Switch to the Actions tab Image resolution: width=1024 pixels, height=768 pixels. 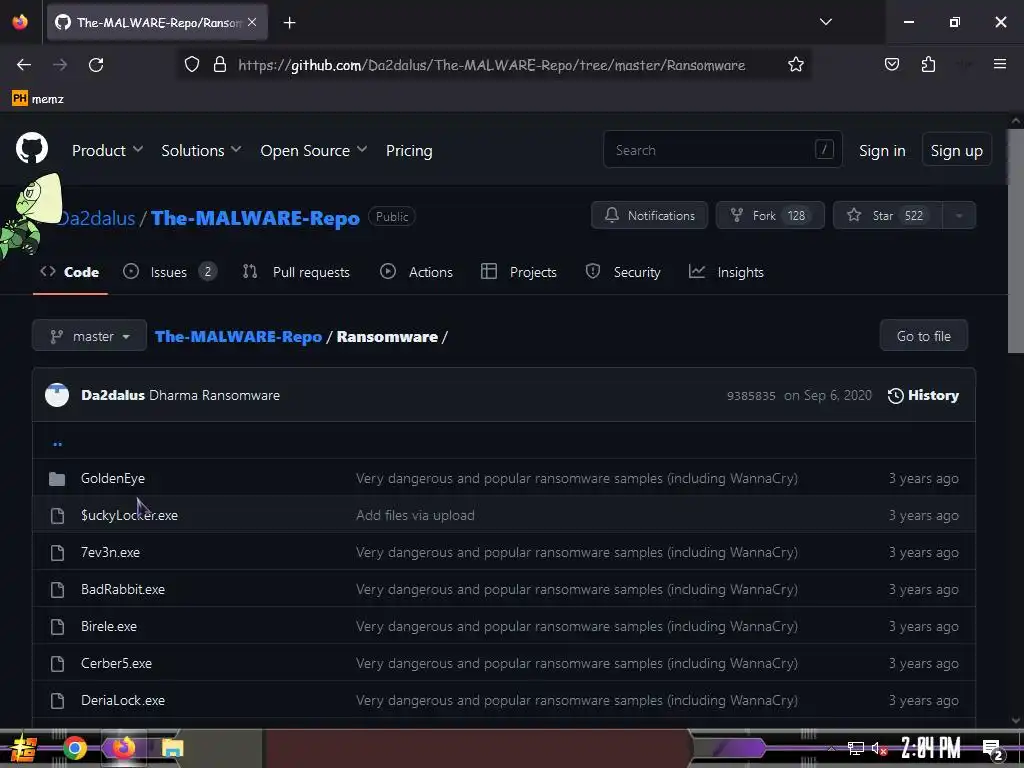(416, 272)
